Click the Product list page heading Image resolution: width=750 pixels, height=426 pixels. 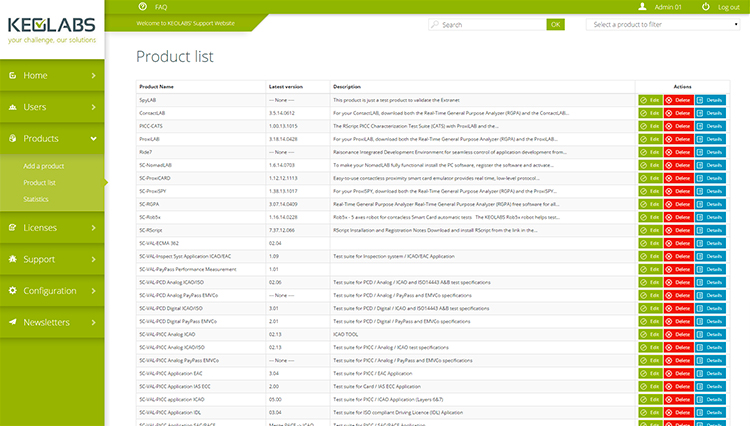[175, 56]
